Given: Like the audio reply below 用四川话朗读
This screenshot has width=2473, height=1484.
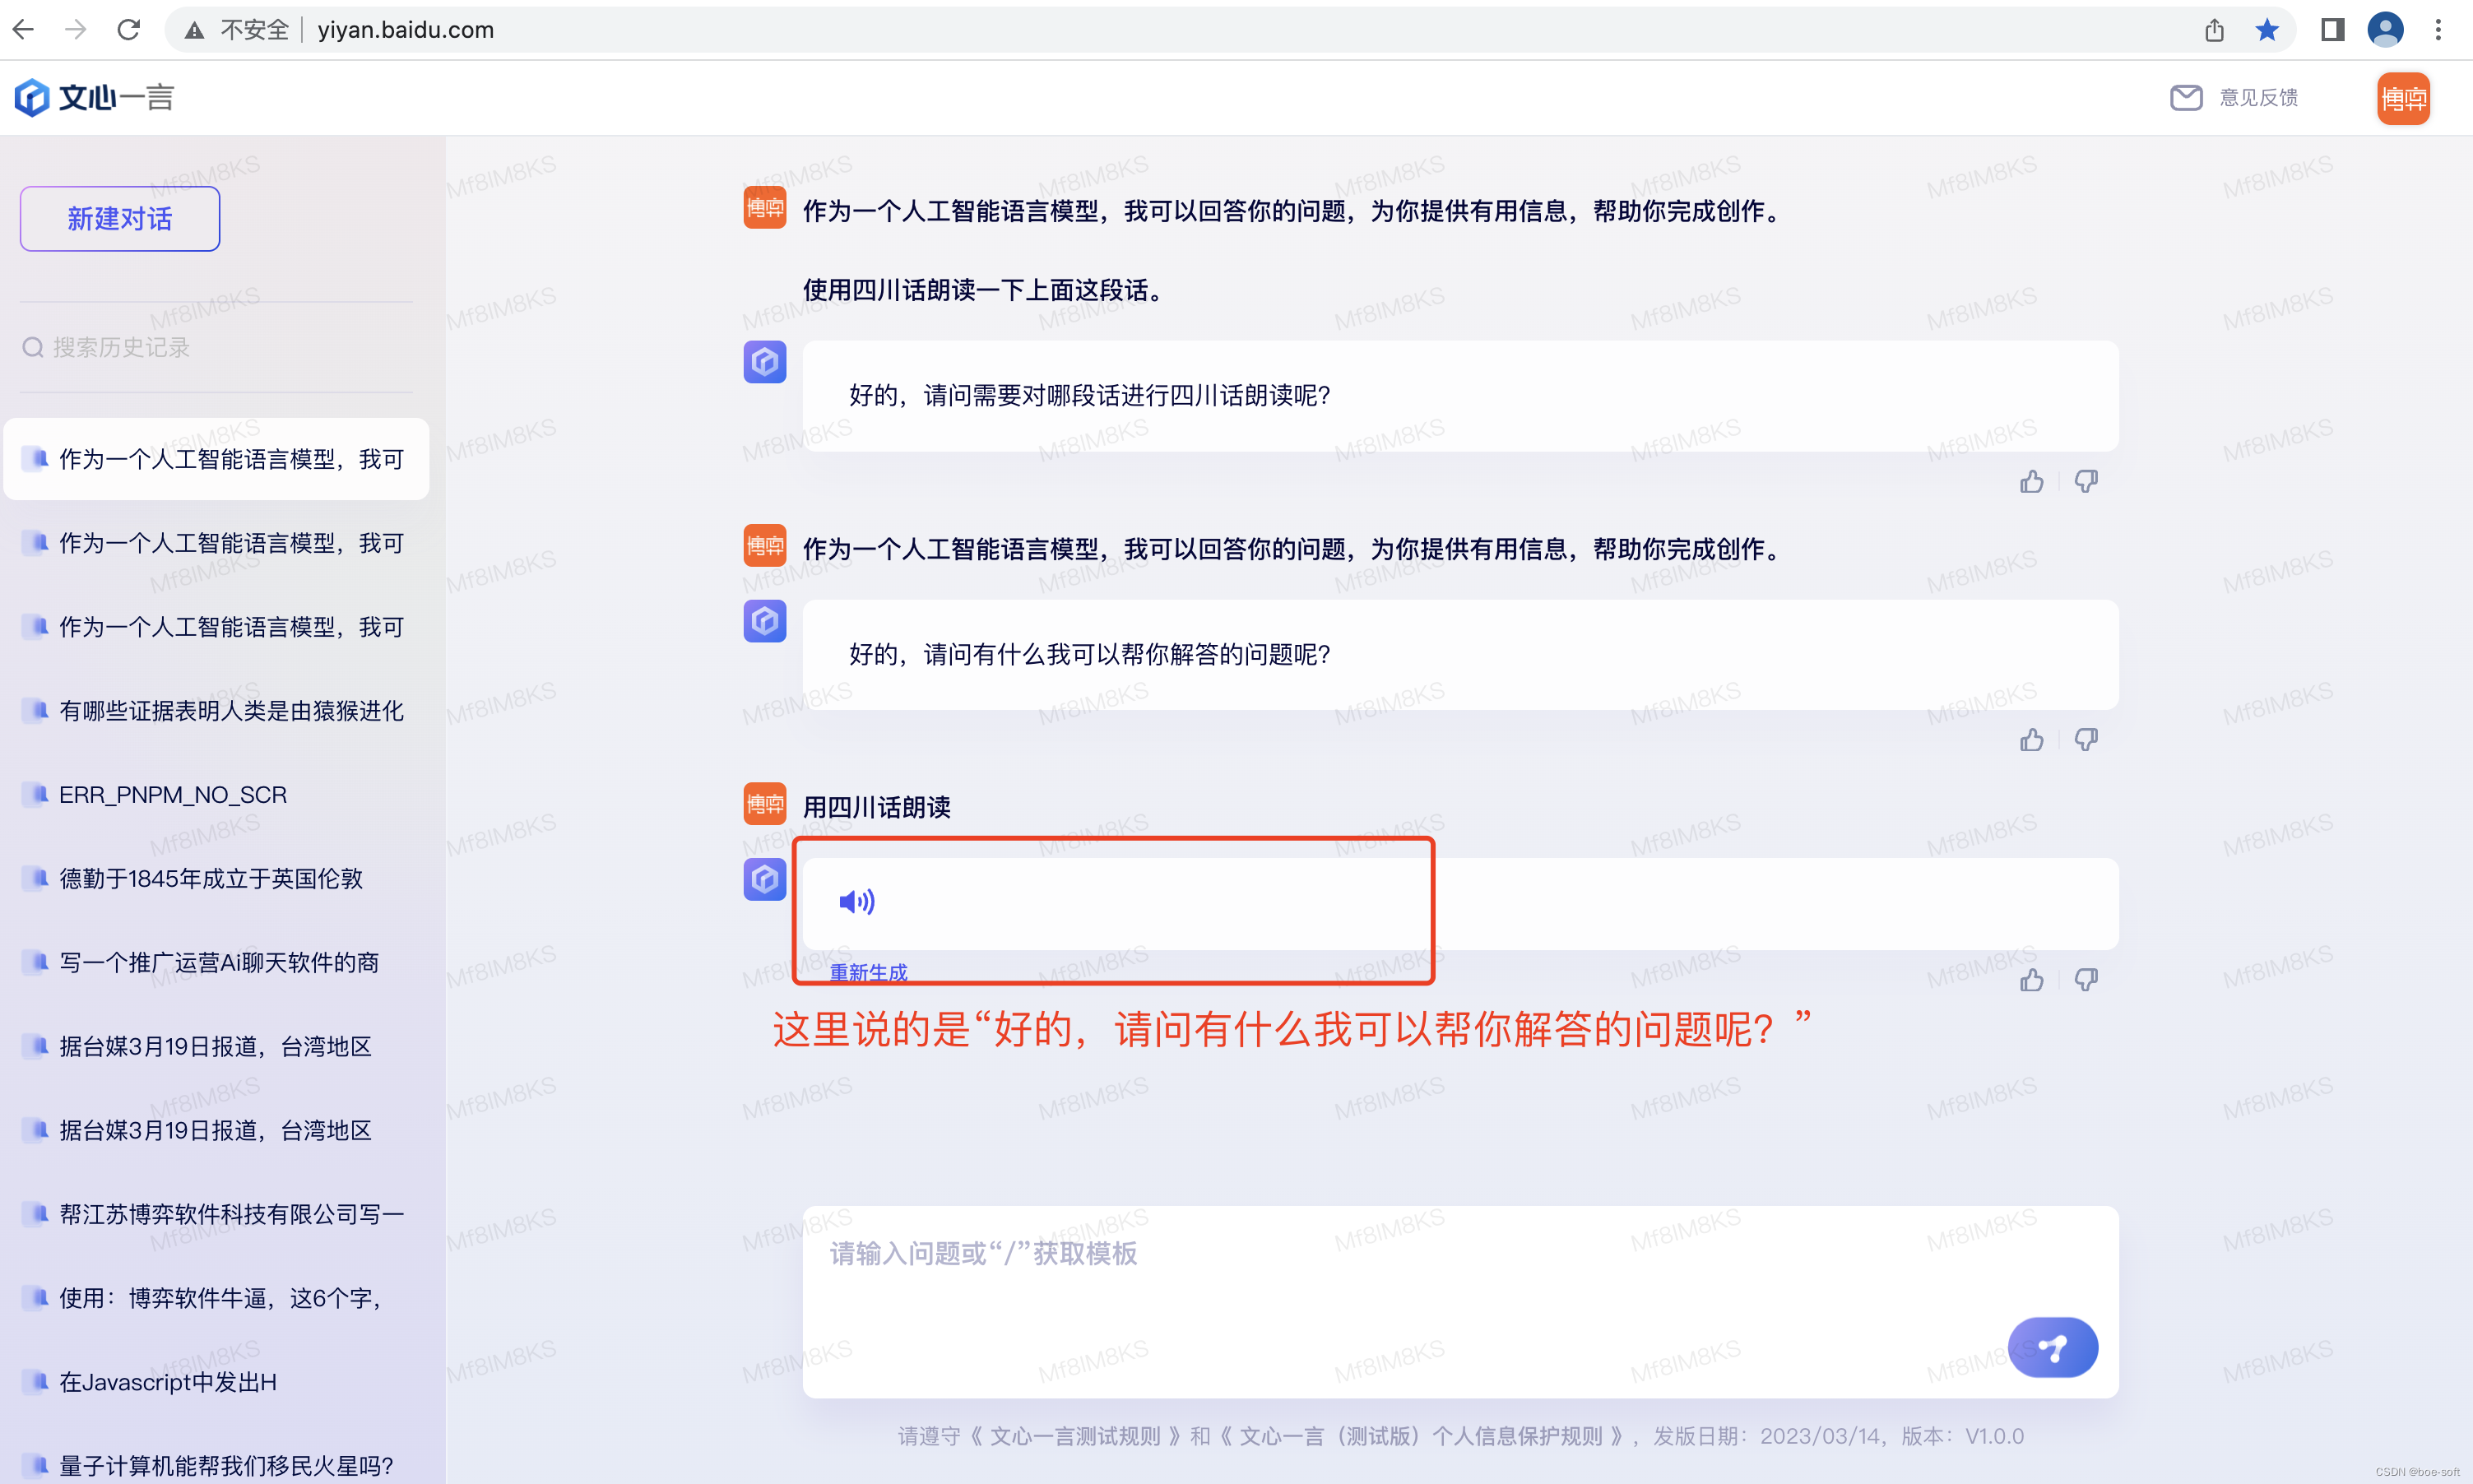Looking at the screenshot, I should (2031, 980).
